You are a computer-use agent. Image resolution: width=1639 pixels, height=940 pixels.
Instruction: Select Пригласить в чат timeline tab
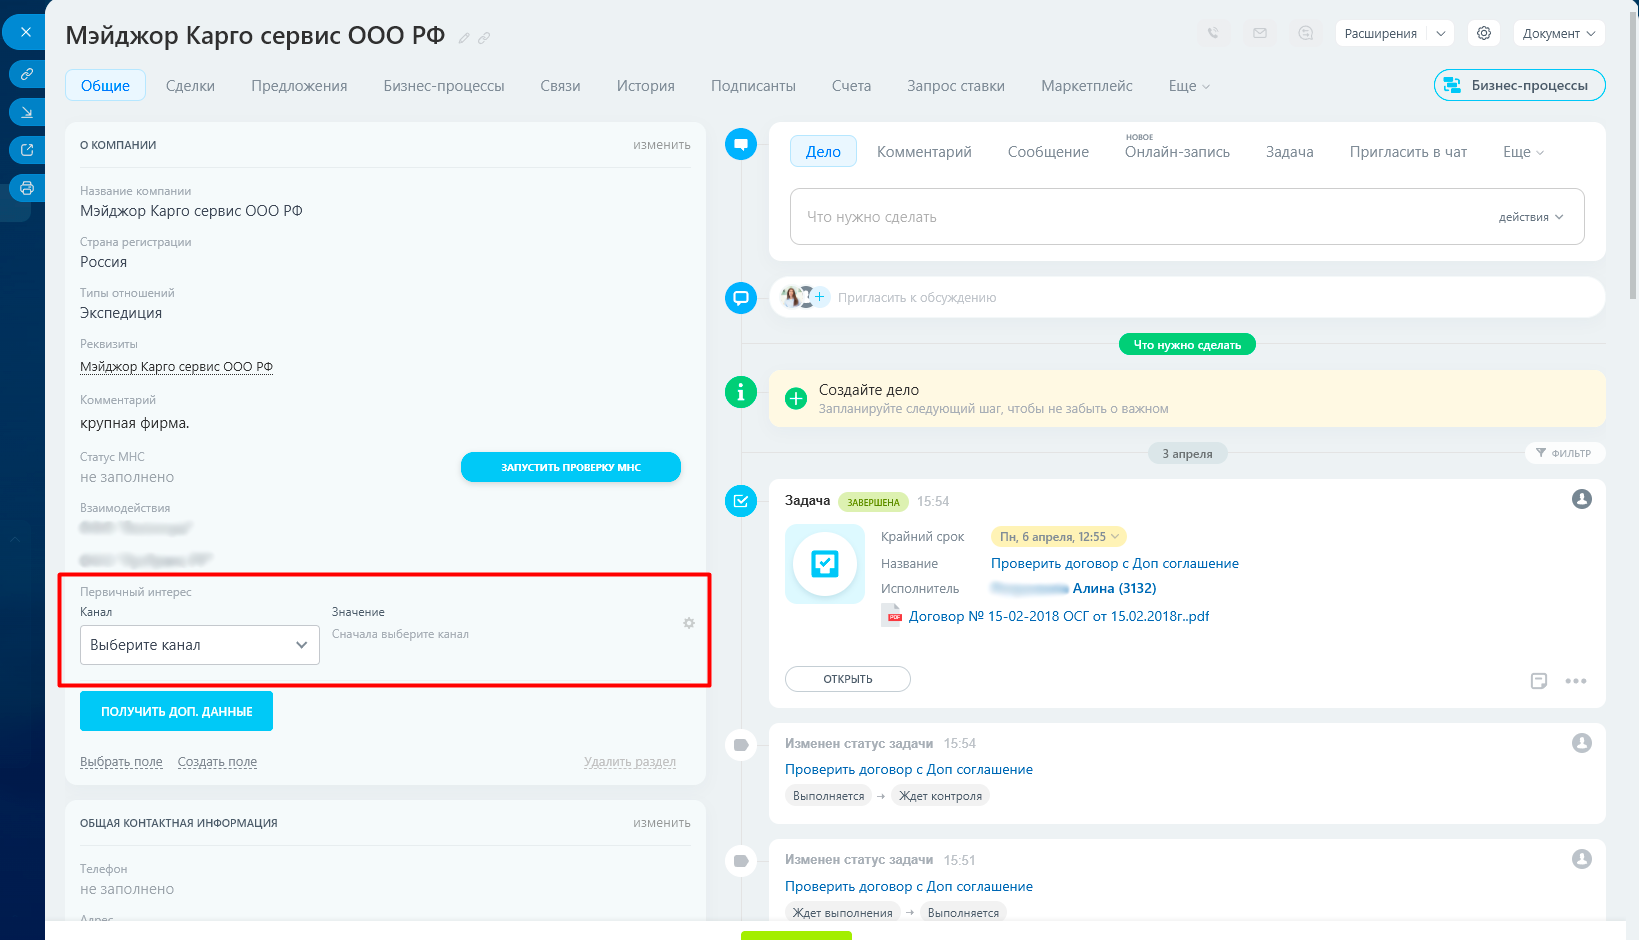click(x=1408, y=152)
